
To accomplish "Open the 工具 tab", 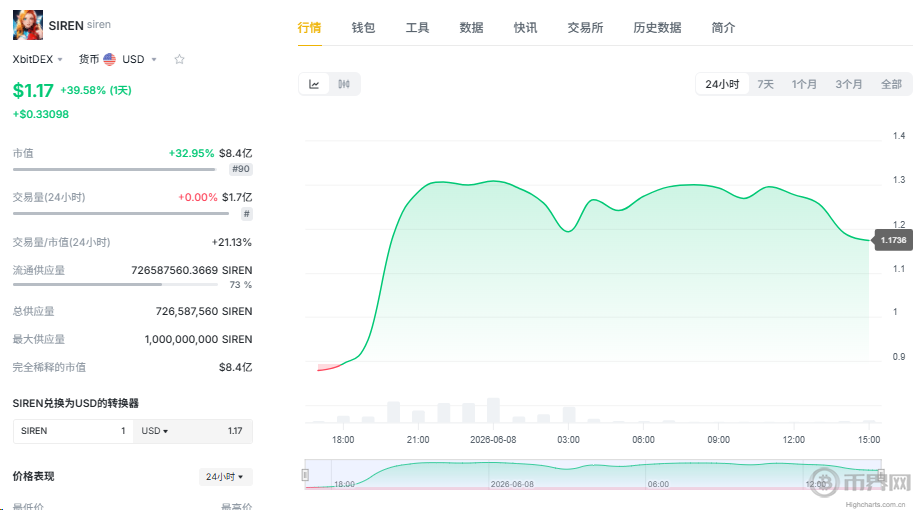I will tap(417, 28).
